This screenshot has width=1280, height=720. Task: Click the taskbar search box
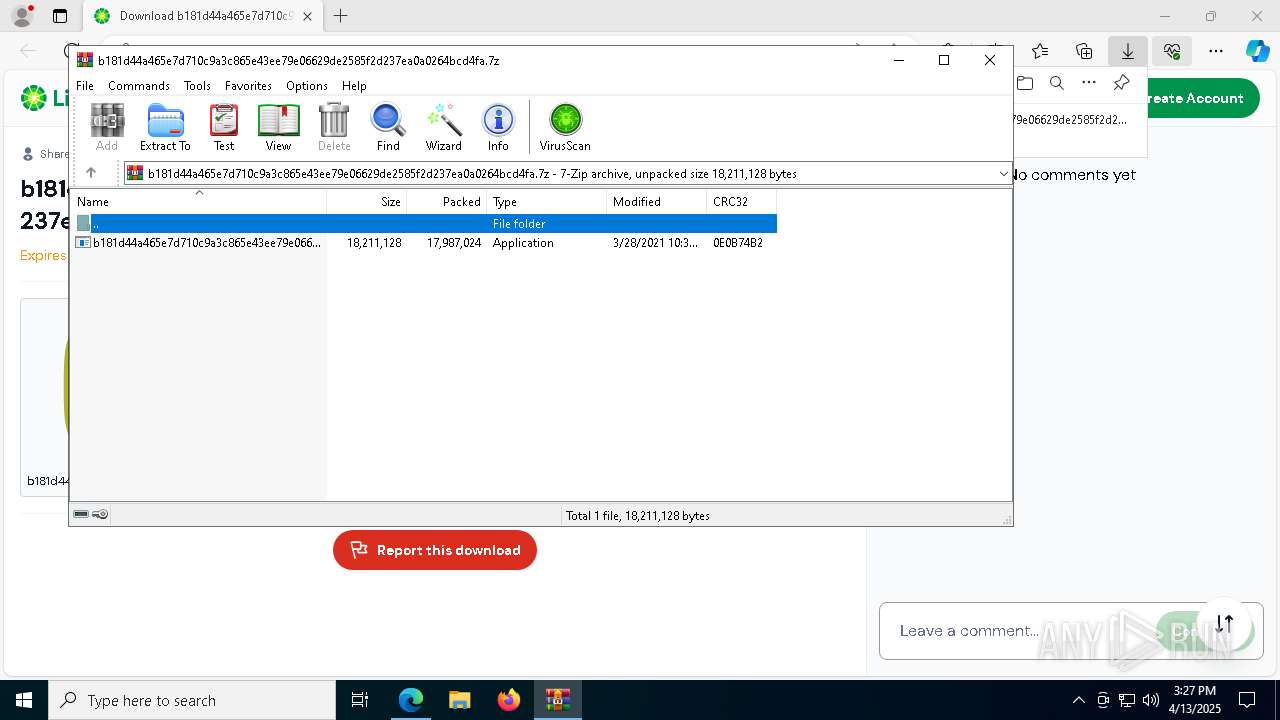click(x=192, y=700)
